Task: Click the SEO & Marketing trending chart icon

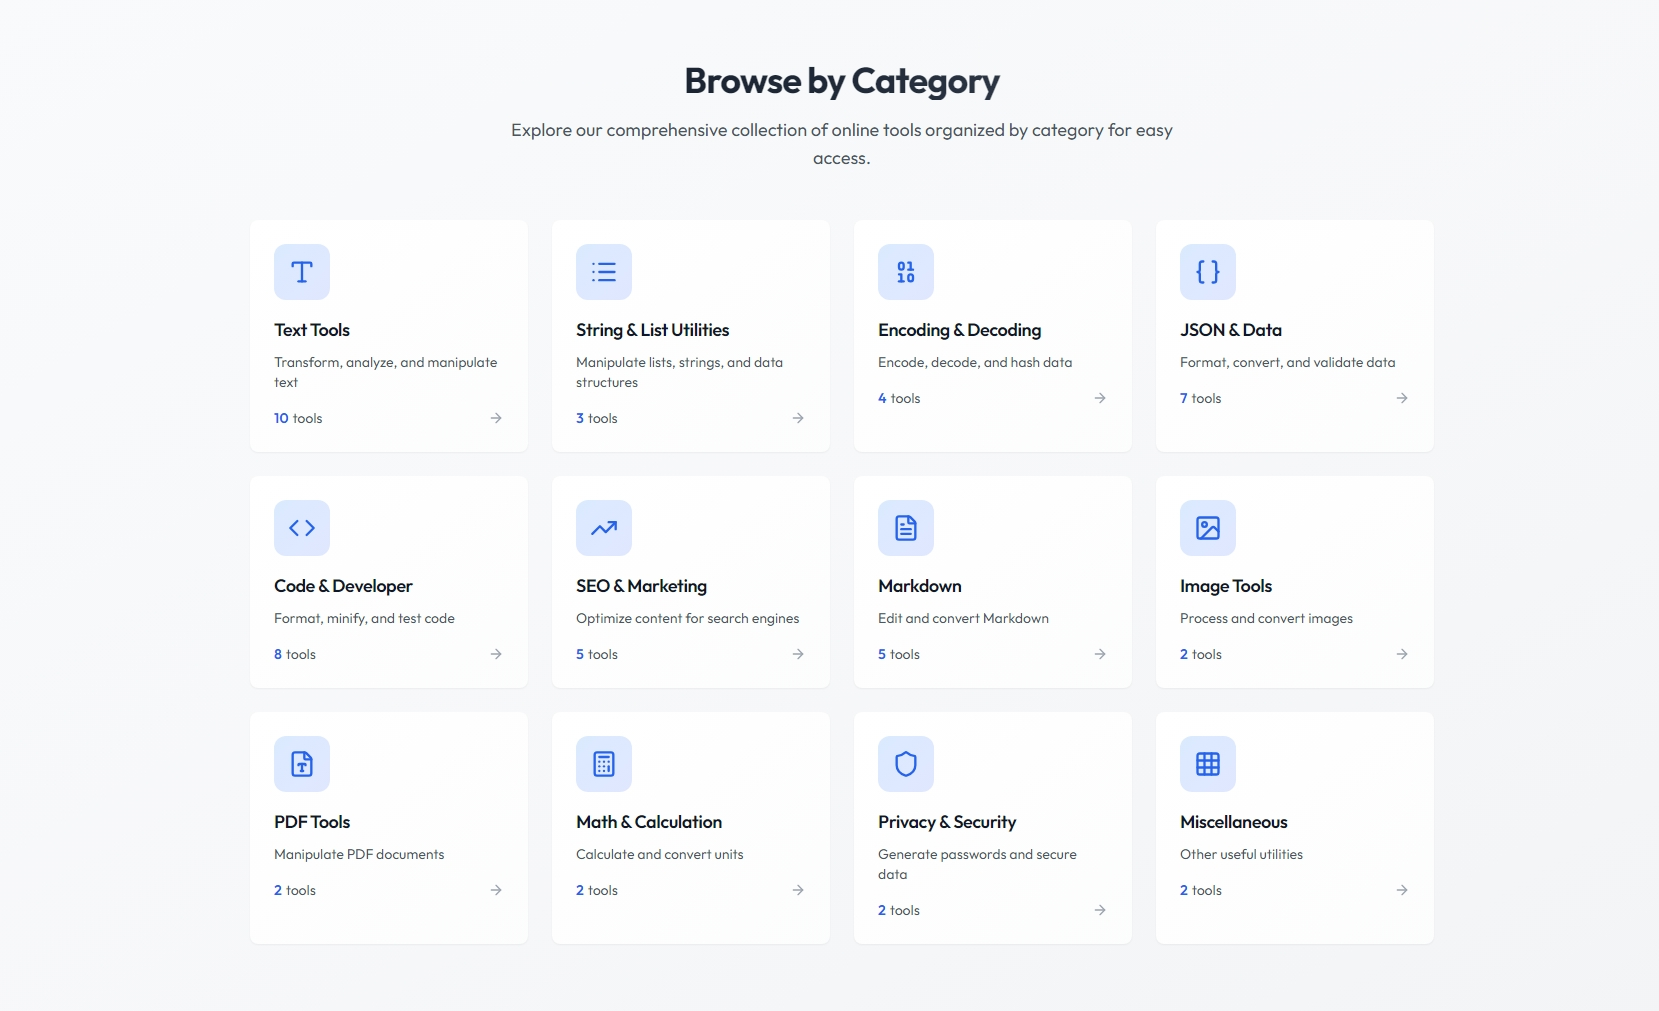Action: (x=603, y=527)
